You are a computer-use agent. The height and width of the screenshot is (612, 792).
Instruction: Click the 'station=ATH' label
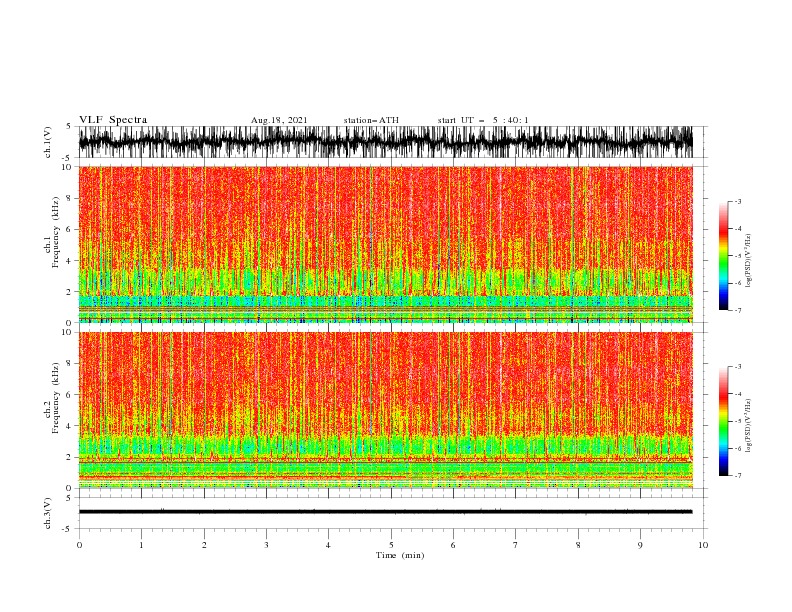point(371,120)
